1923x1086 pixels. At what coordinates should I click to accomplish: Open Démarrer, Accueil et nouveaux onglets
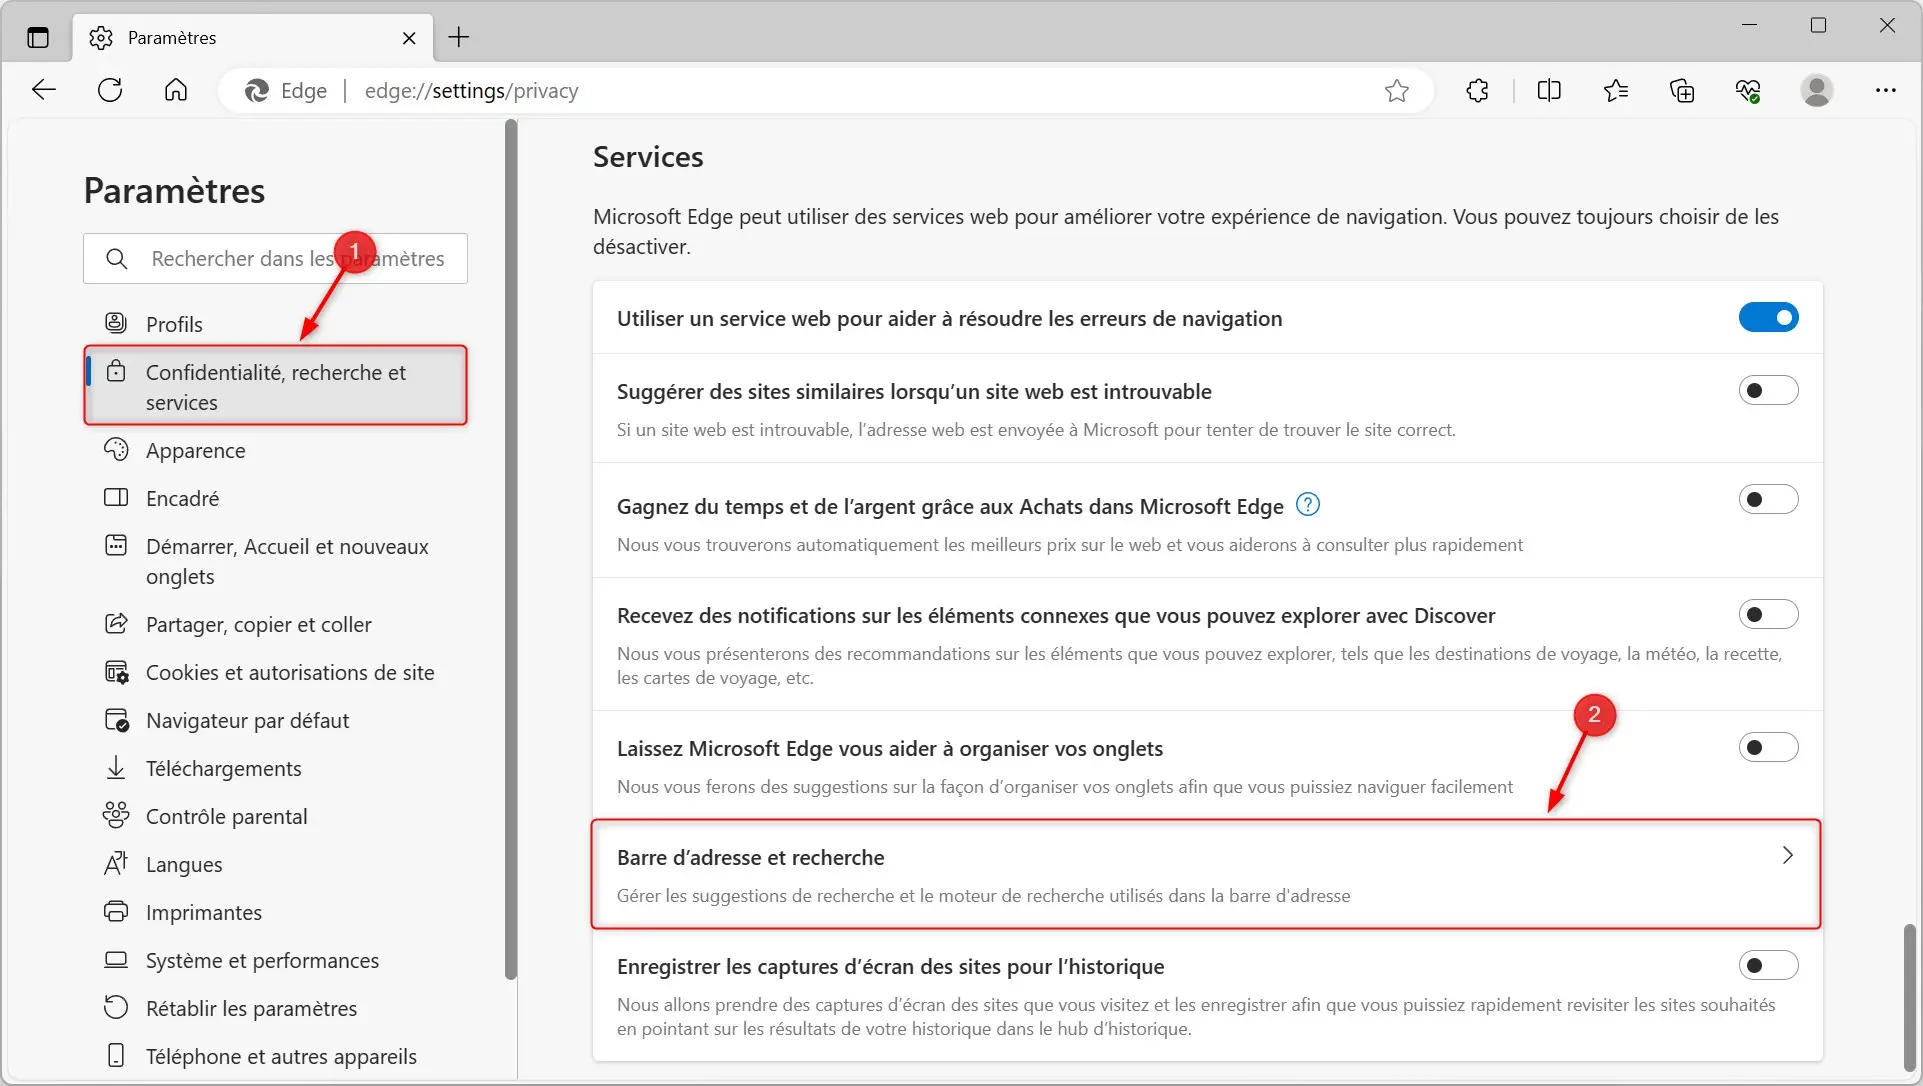click(275, 561)
